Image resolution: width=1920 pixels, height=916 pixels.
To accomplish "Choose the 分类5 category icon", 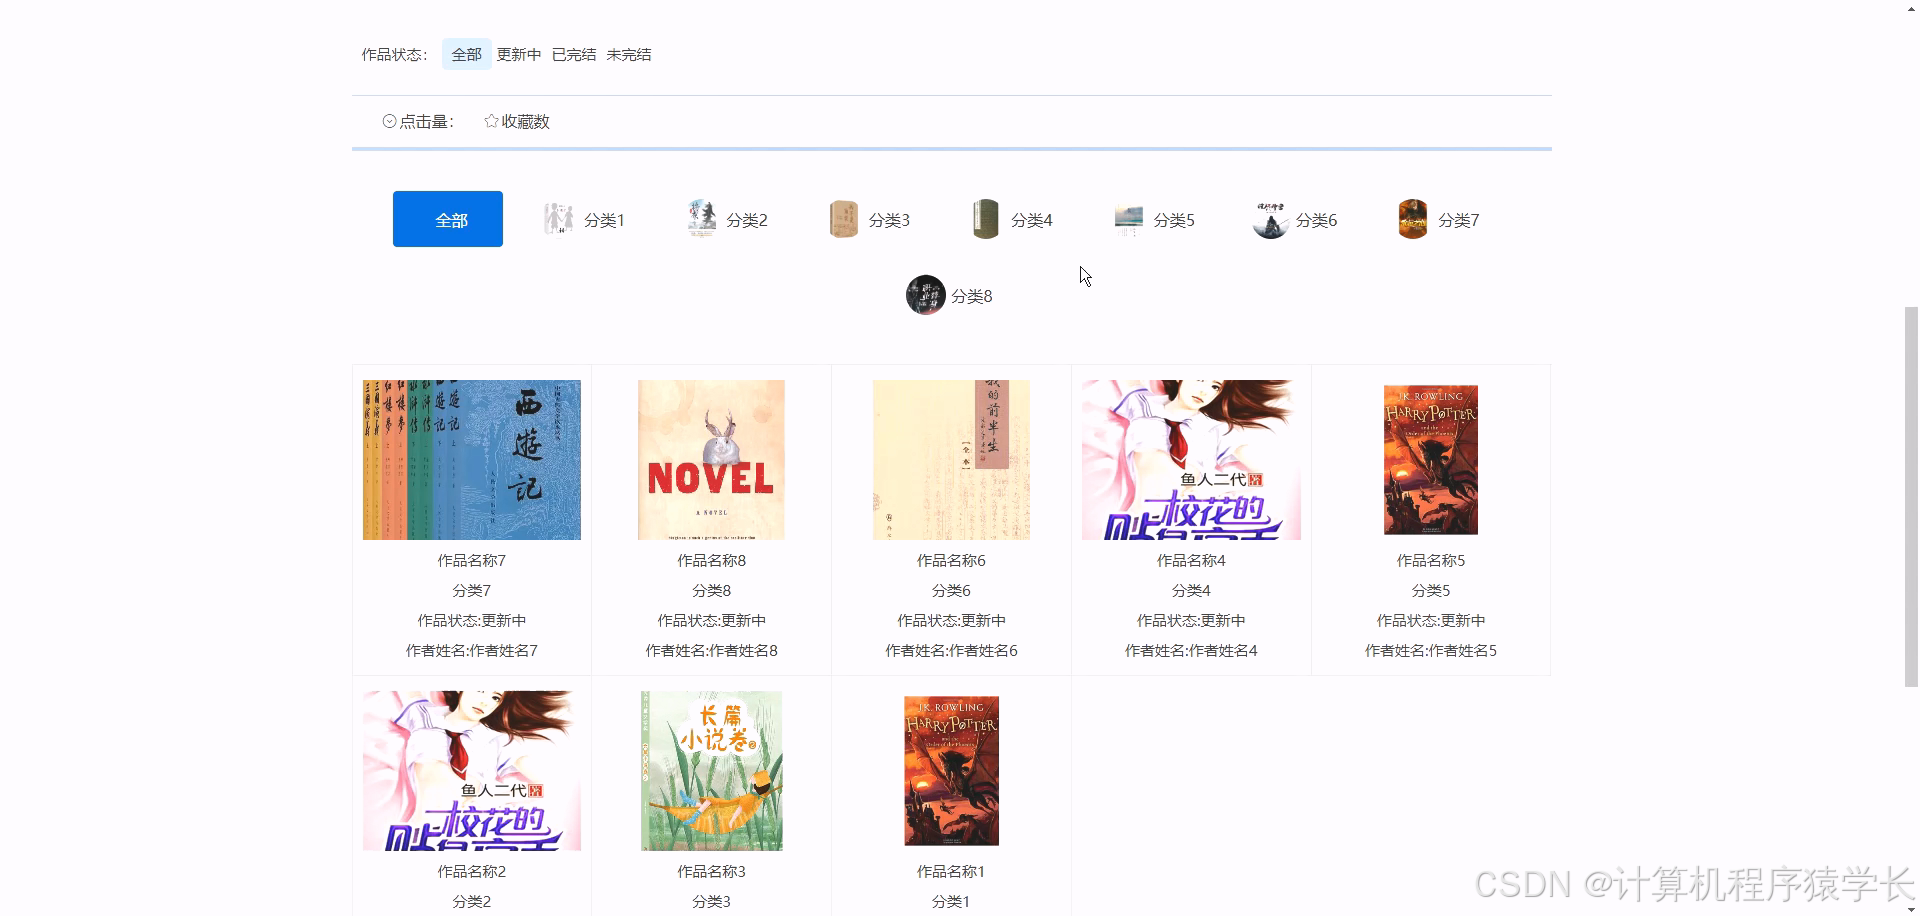I will point(1128,218).
